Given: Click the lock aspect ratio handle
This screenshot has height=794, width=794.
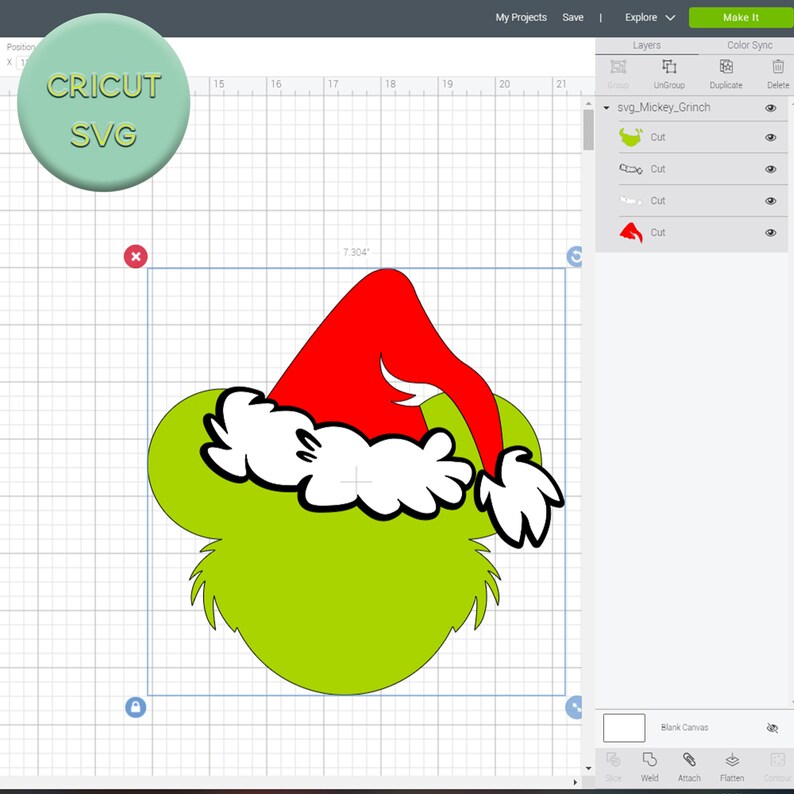Looking at the screenshot, I should coord(136,707).
